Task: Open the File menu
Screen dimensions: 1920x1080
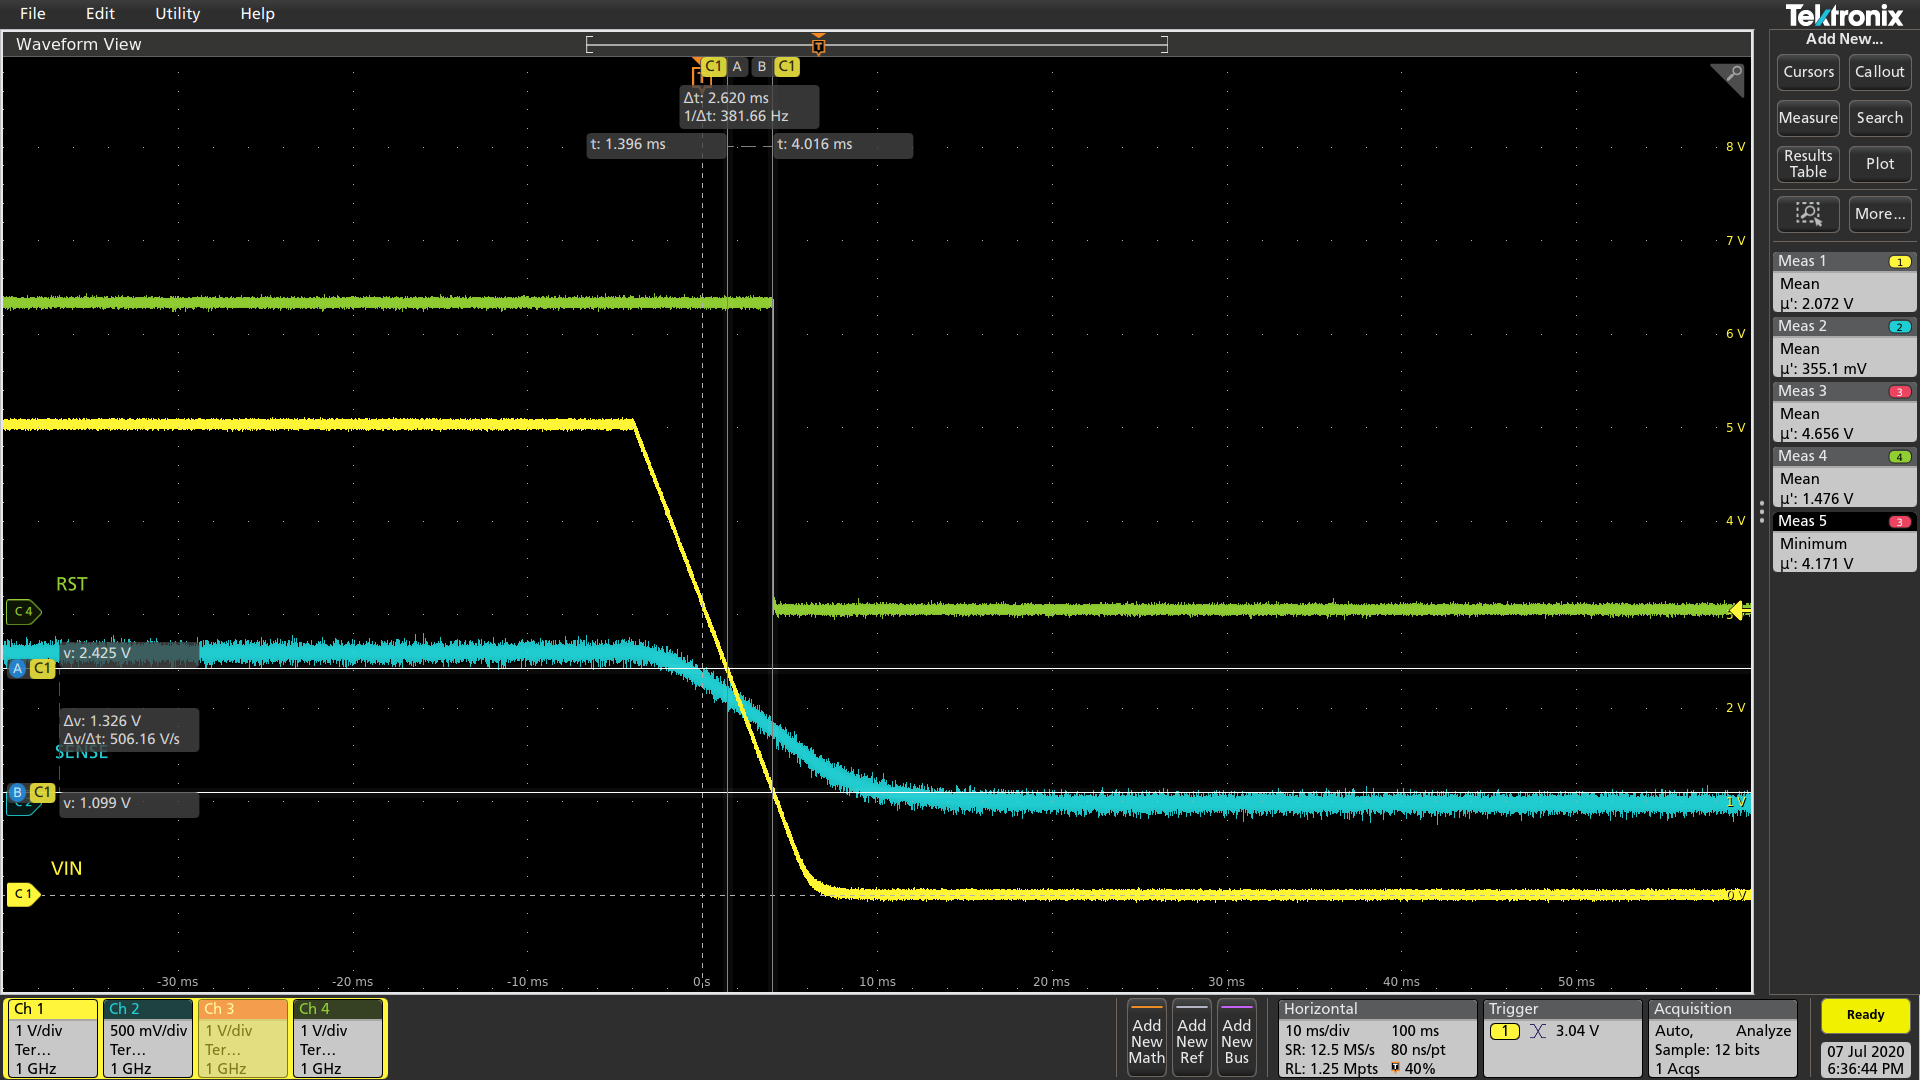Action: click(x=33, y=14)
